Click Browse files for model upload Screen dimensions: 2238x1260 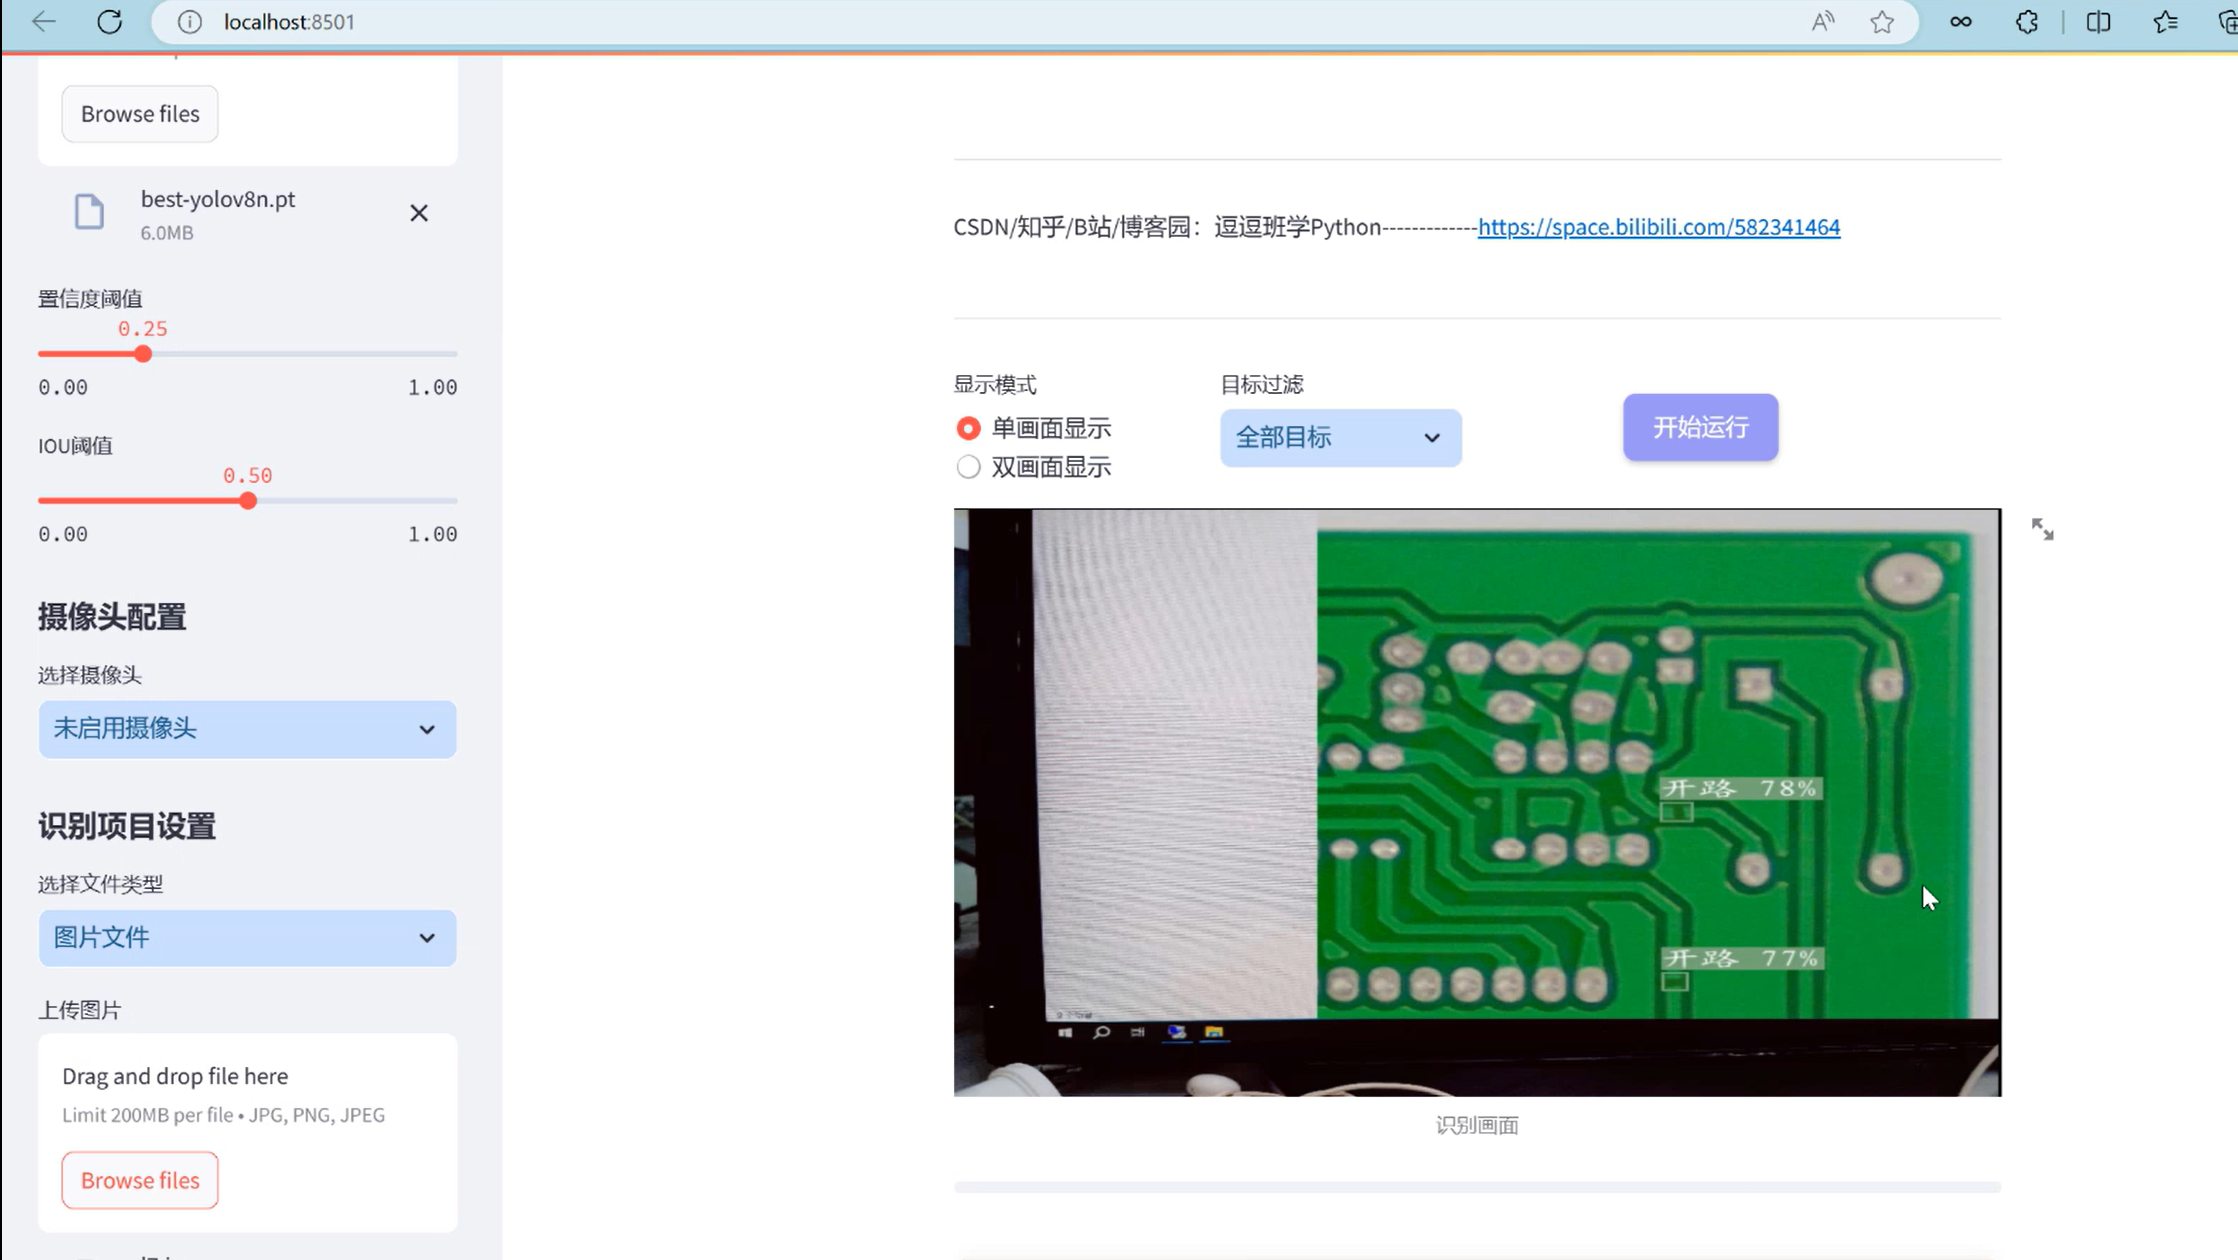pos(140,114)
